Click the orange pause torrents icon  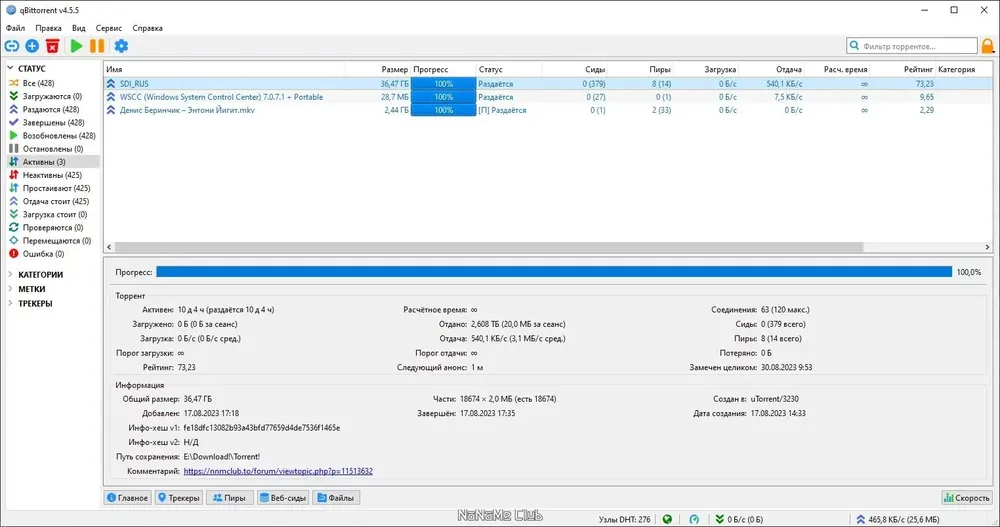pyautogui.click(x=97, y=46)
